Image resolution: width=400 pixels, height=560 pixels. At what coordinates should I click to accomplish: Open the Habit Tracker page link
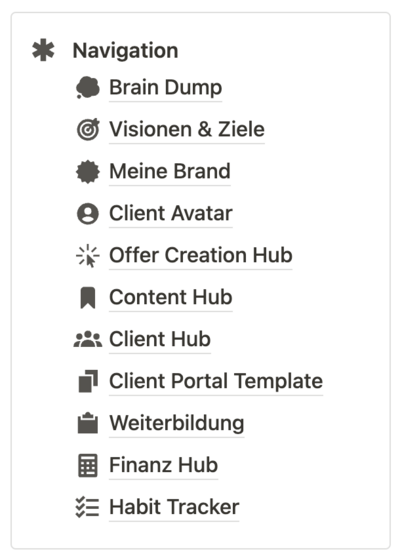coord(174,507)
